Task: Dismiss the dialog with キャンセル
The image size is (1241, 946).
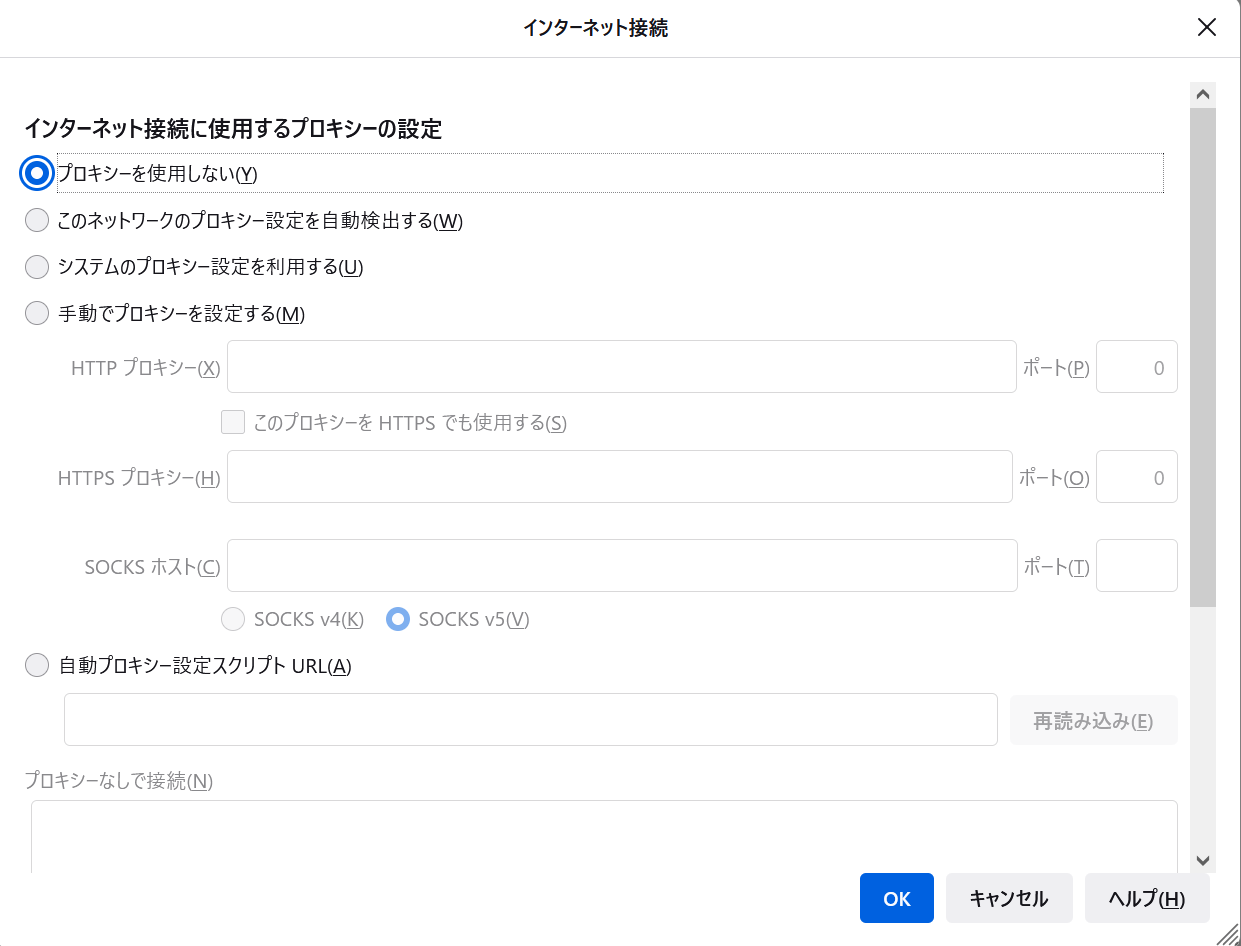Action: pyautogui.click(x=1009, y=898)
